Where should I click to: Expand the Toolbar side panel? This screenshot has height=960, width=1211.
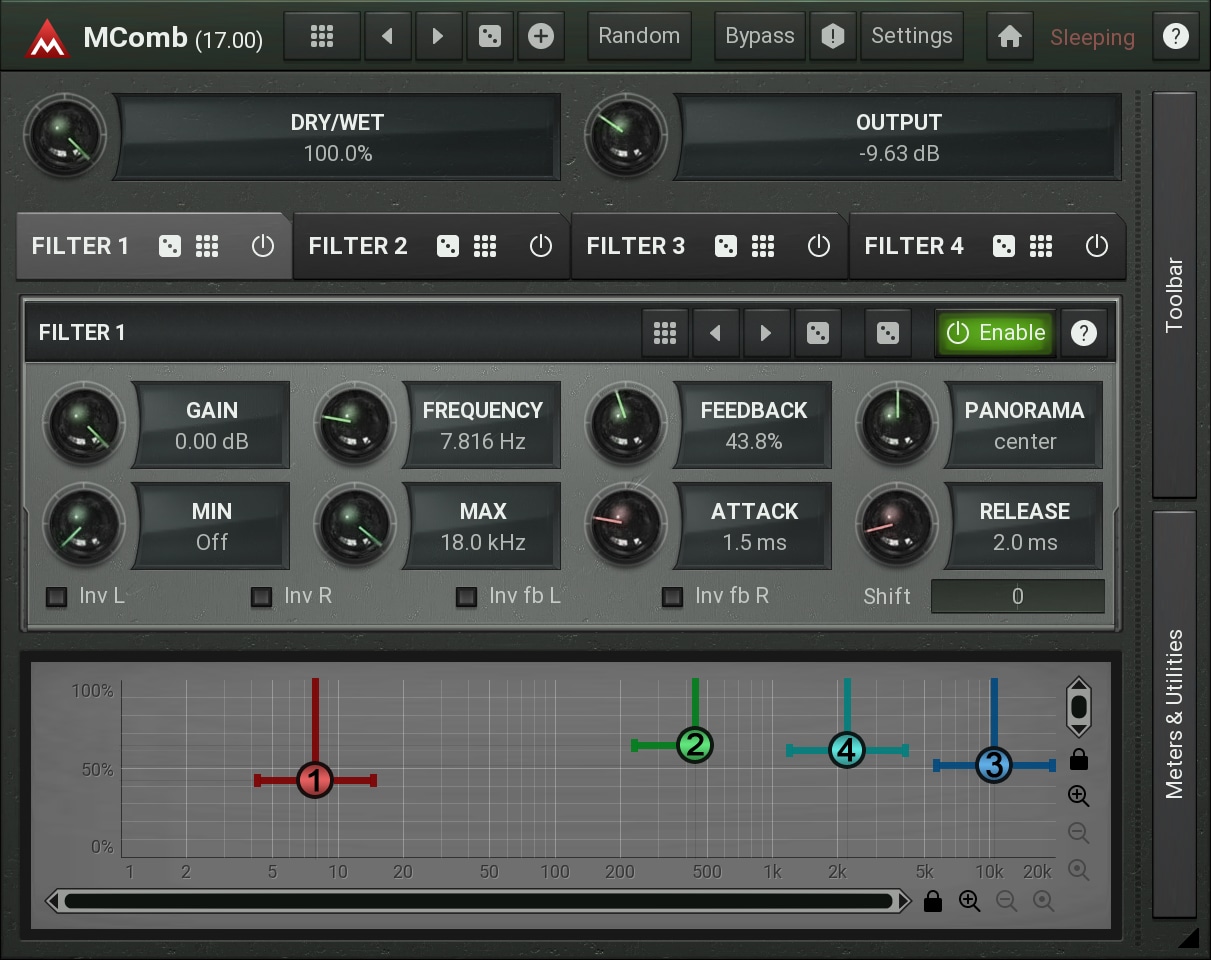pos(1174,295)
